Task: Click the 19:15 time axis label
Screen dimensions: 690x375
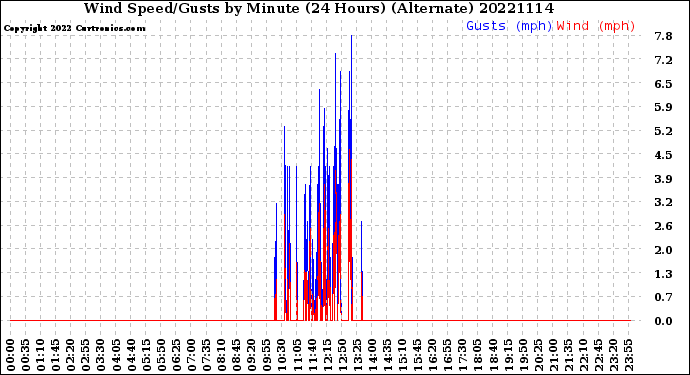Action: pos(509,355)
